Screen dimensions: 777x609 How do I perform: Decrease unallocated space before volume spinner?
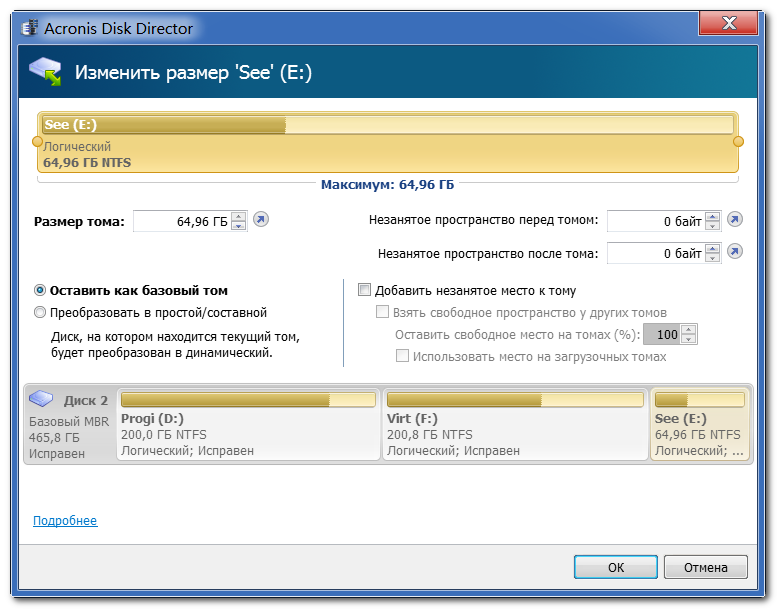point(713,225)
